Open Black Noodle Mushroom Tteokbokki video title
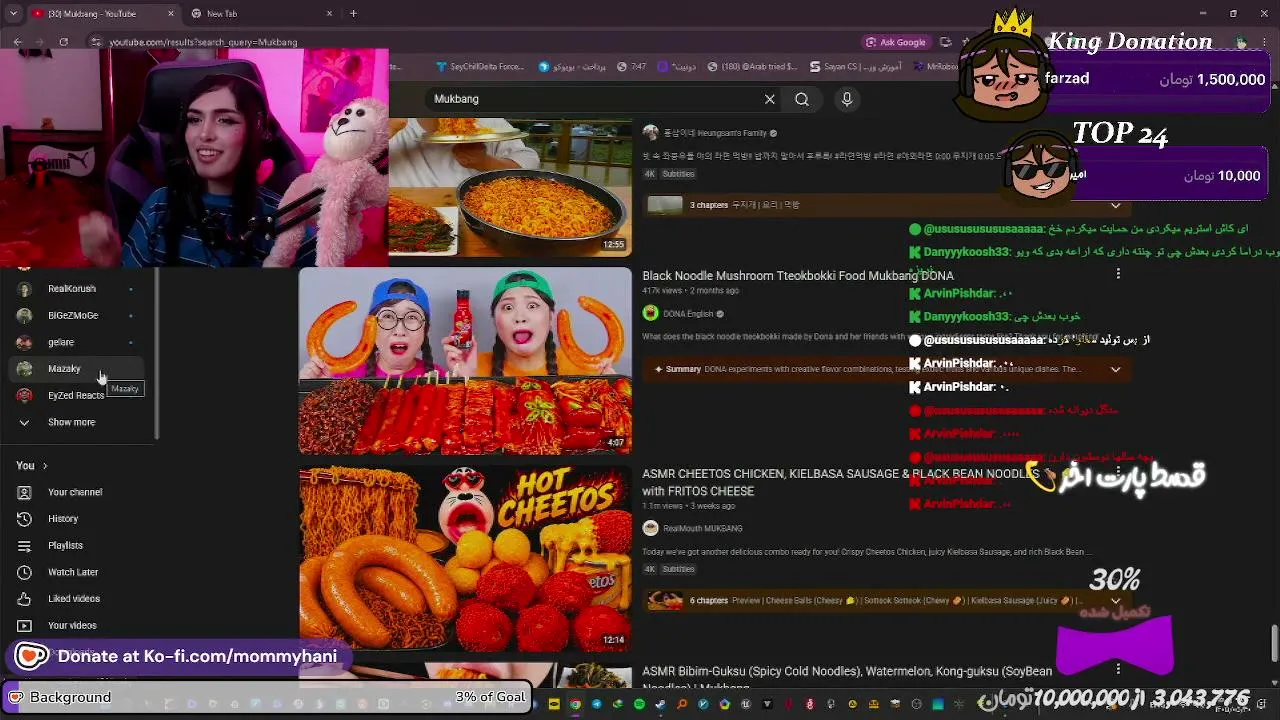The image size is (1280, 720). click(x=798, y=276)
